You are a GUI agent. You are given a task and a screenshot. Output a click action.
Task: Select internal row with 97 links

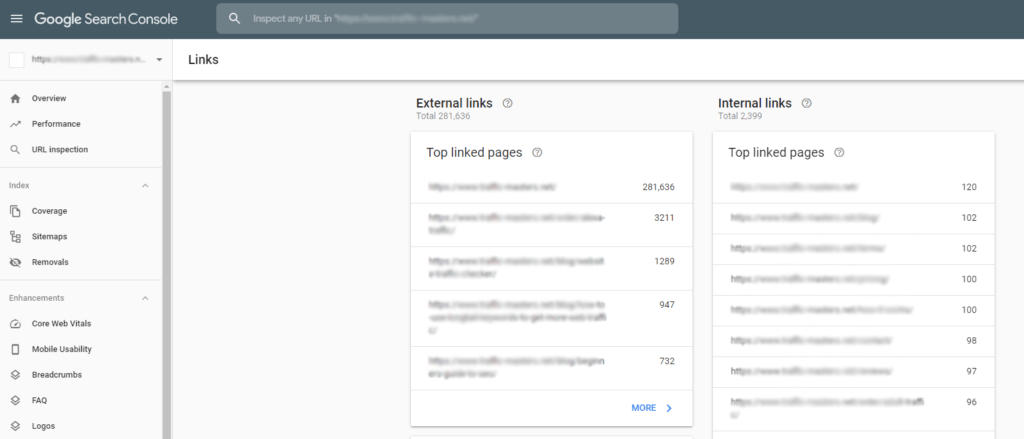(854, 372)
